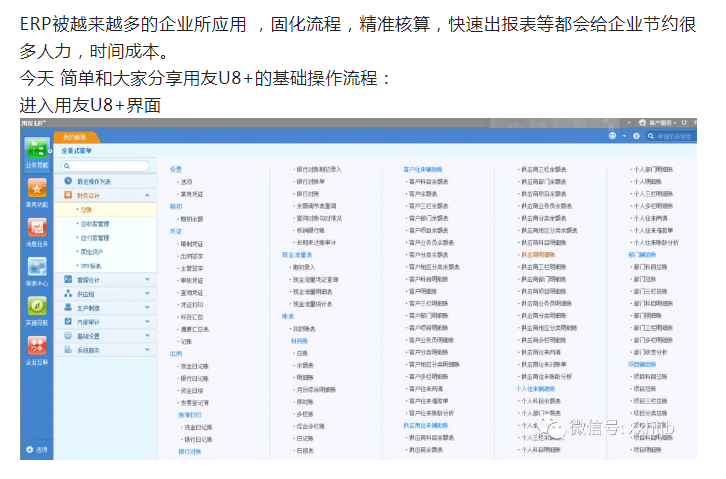Expand the 生产制造 section chevron
The image size is (726, 479).
click(147, 307)
